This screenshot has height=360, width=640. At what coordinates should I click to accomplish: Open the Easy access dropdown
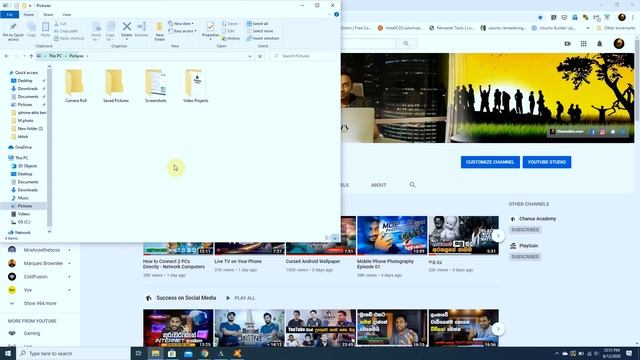click(182, 31)
